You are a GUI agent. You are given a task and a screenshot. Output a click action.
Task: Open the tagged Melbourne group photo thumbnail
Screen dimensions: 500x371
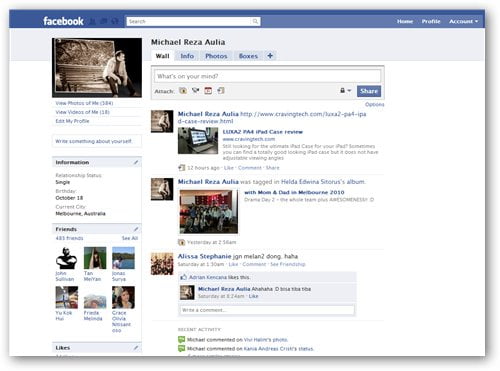click(x=209, y=212)
